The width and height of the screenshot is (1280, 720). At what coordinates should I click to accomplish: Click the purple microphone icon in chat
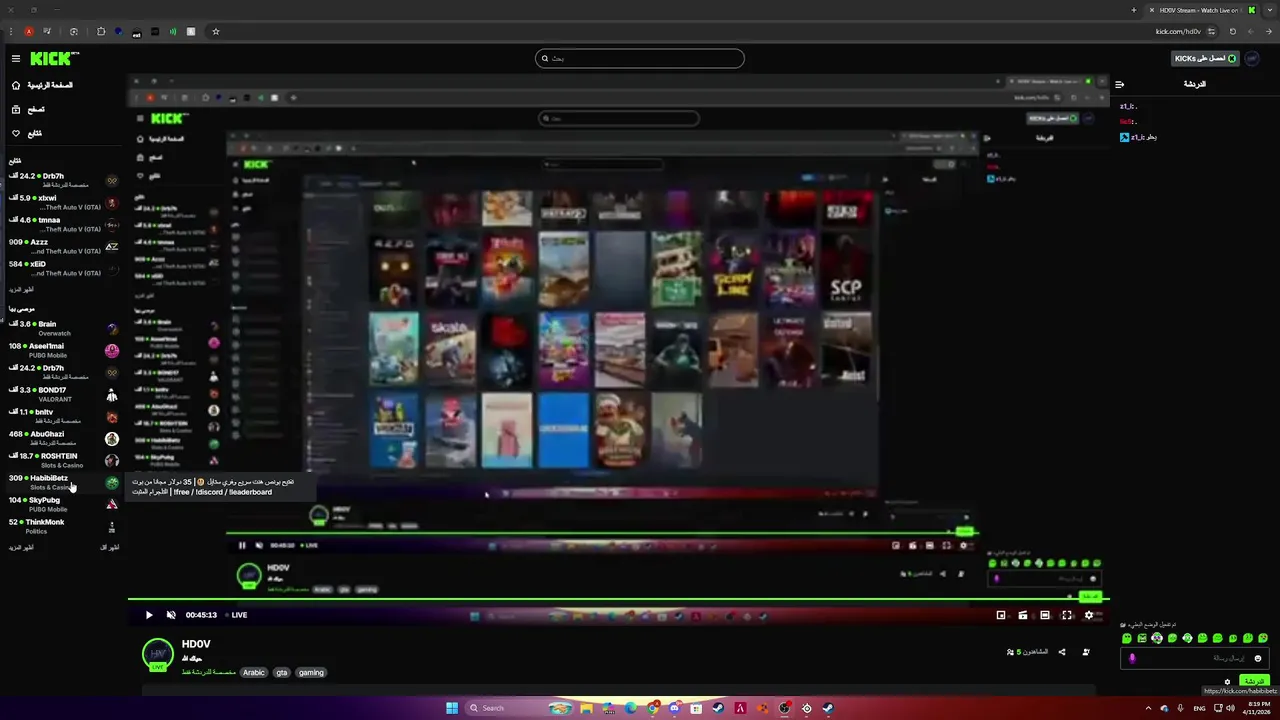[x=1132, y=658]
